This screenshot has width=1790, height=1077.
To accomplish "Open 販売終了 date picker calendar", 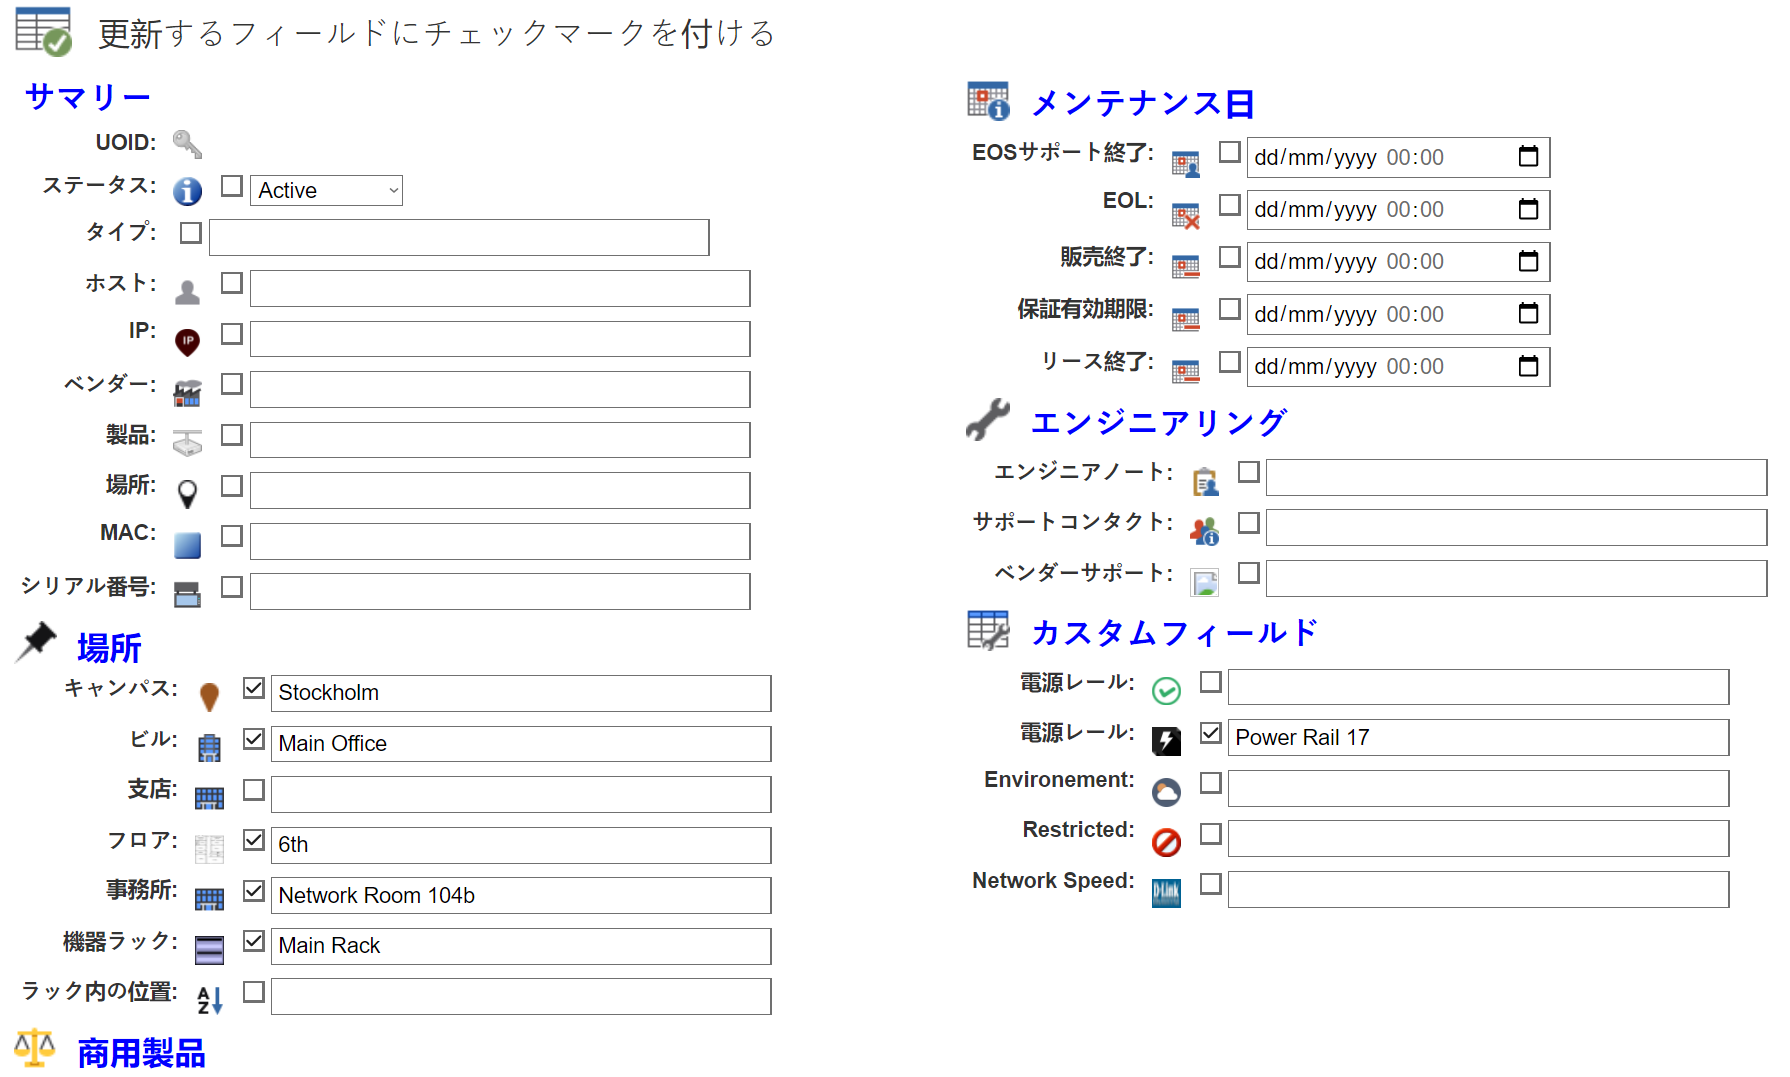I will click(1528, 261).
